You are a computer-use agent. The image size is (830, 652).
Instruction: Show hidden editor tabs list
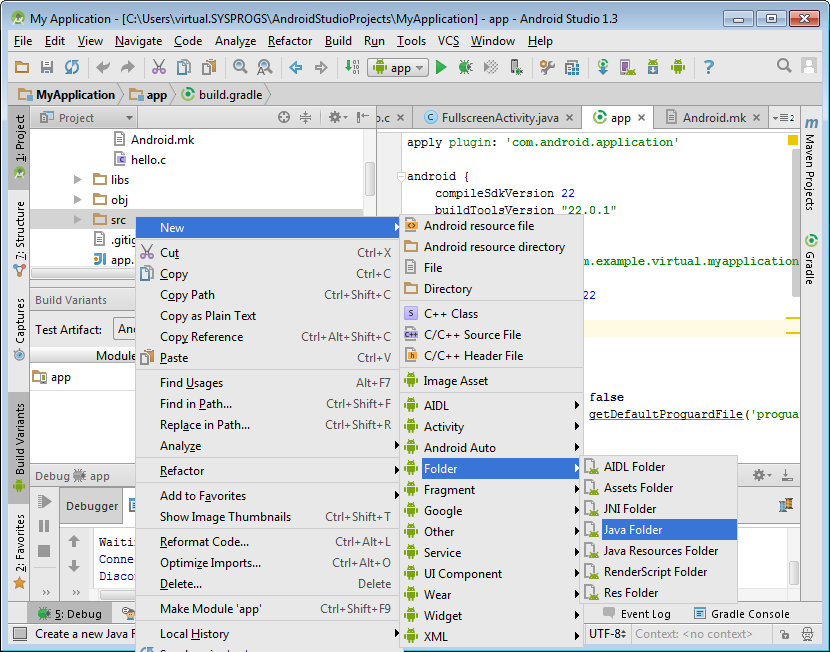click(x=784, y=117)
